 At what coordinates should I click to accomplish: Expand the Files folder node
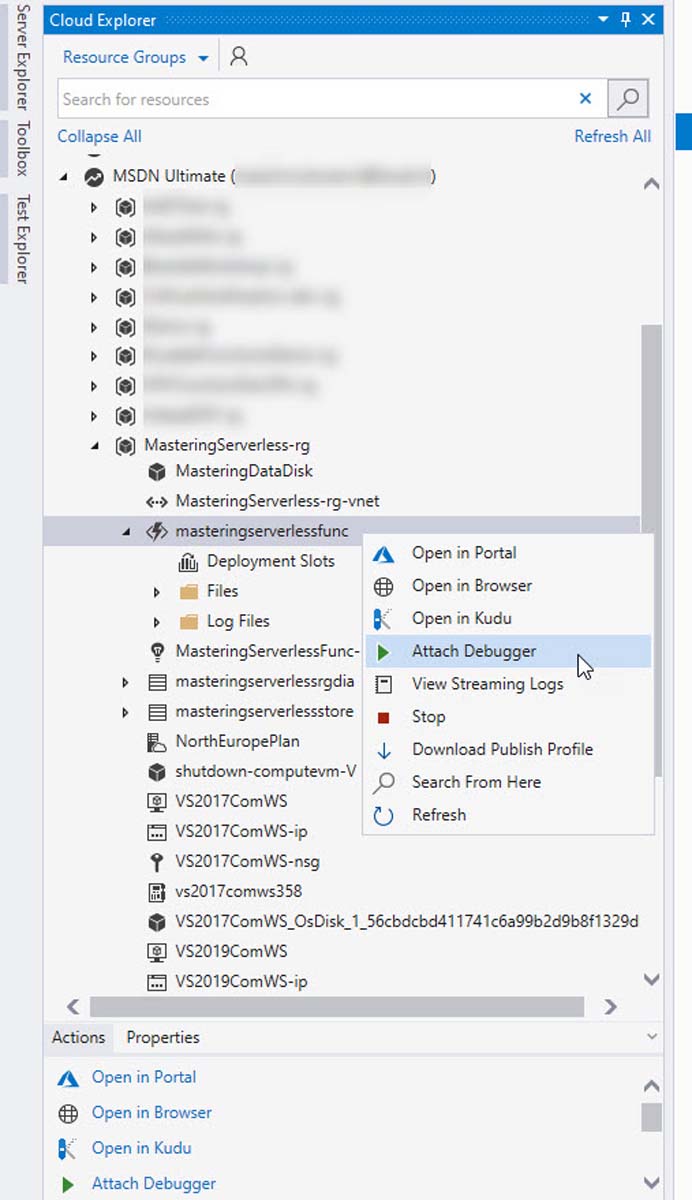156,592
